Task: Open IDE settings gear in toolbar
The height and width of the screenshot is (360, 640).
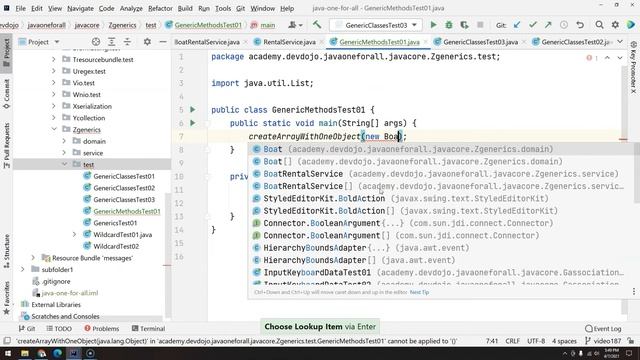Action: [615, 25]
